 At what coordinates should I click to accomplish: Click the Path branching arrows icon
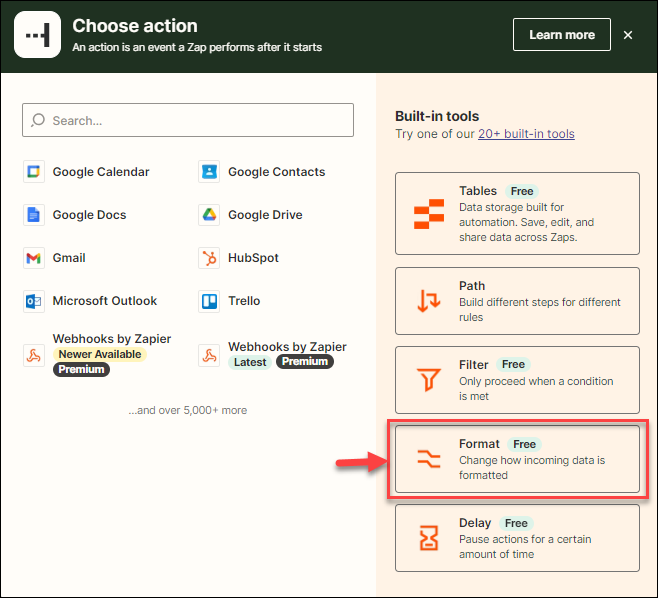click(429, 301)
